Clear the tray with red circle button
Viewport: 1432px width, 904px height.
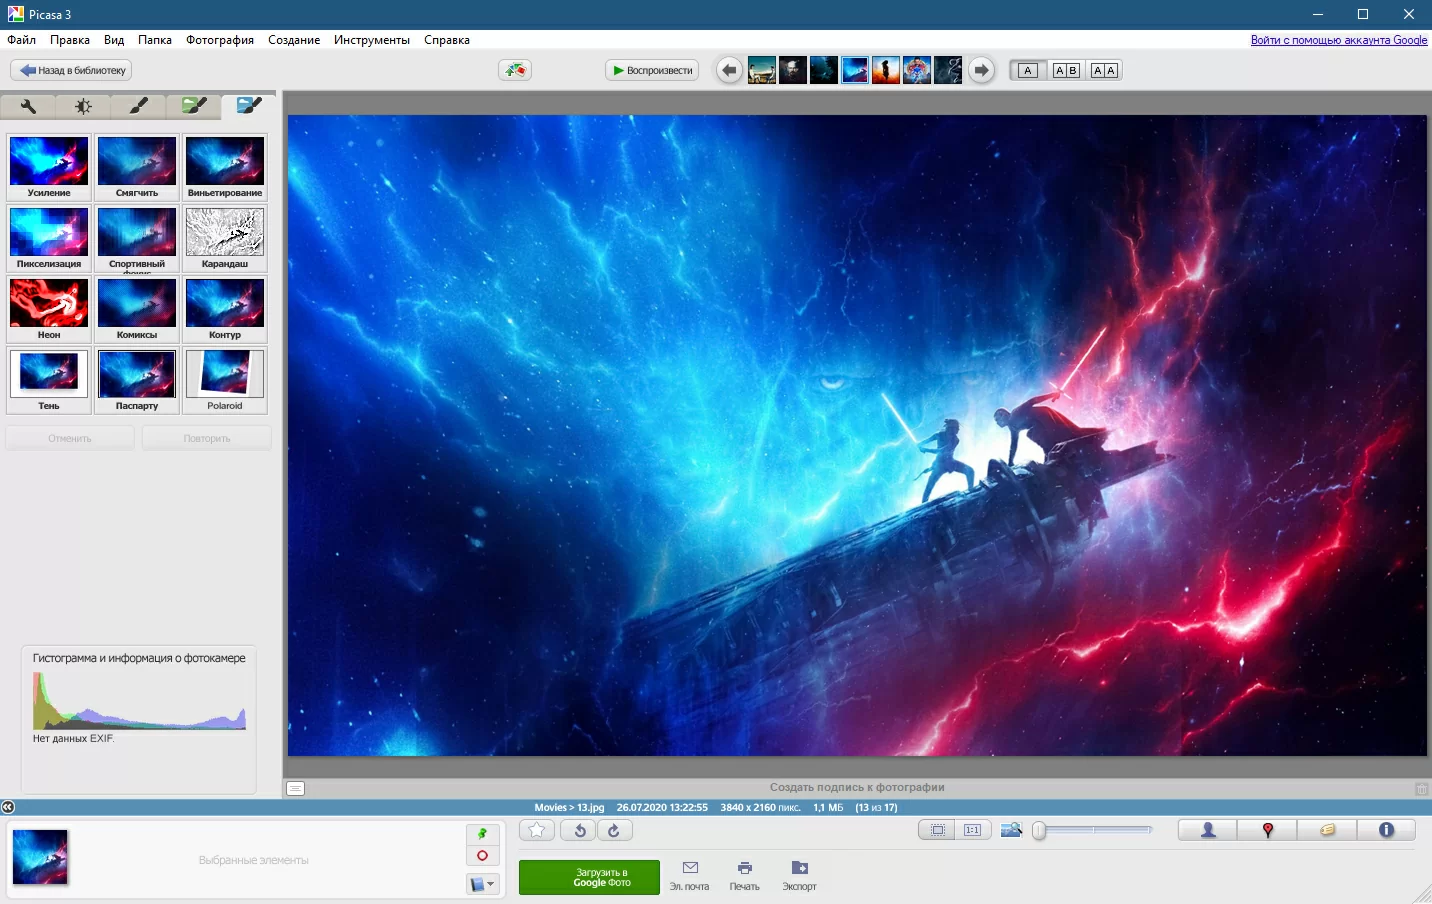pyautogui.click(x=482, y=856)
